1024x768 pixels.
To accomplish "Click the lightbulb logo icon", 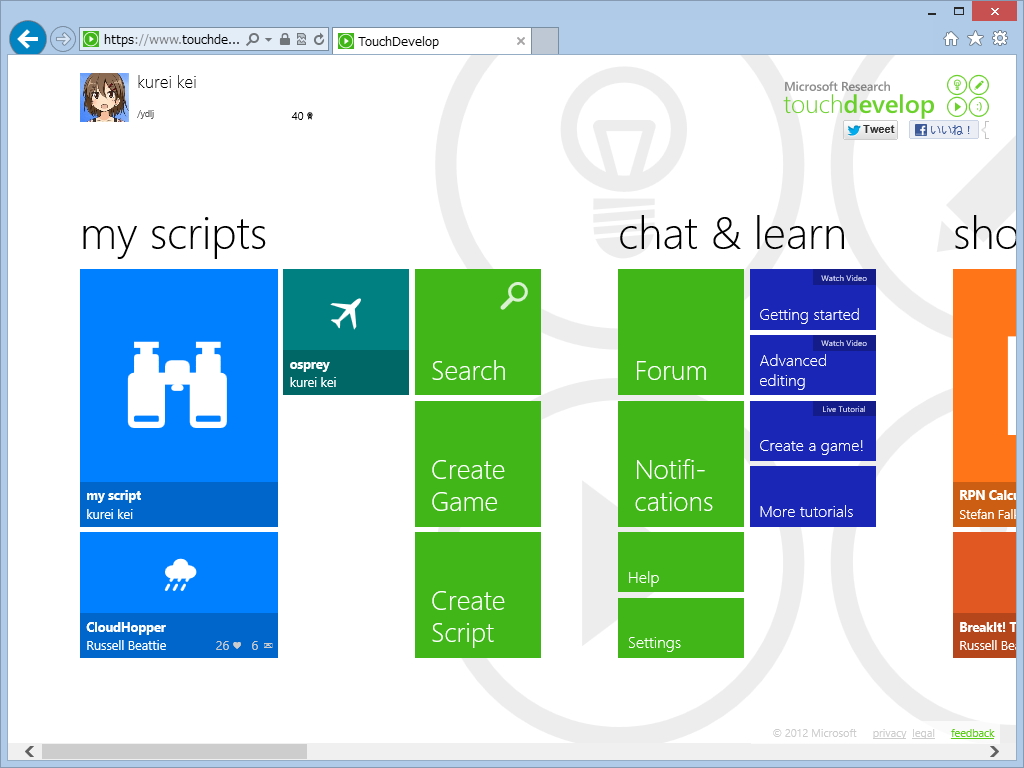I will click(957, 85).
